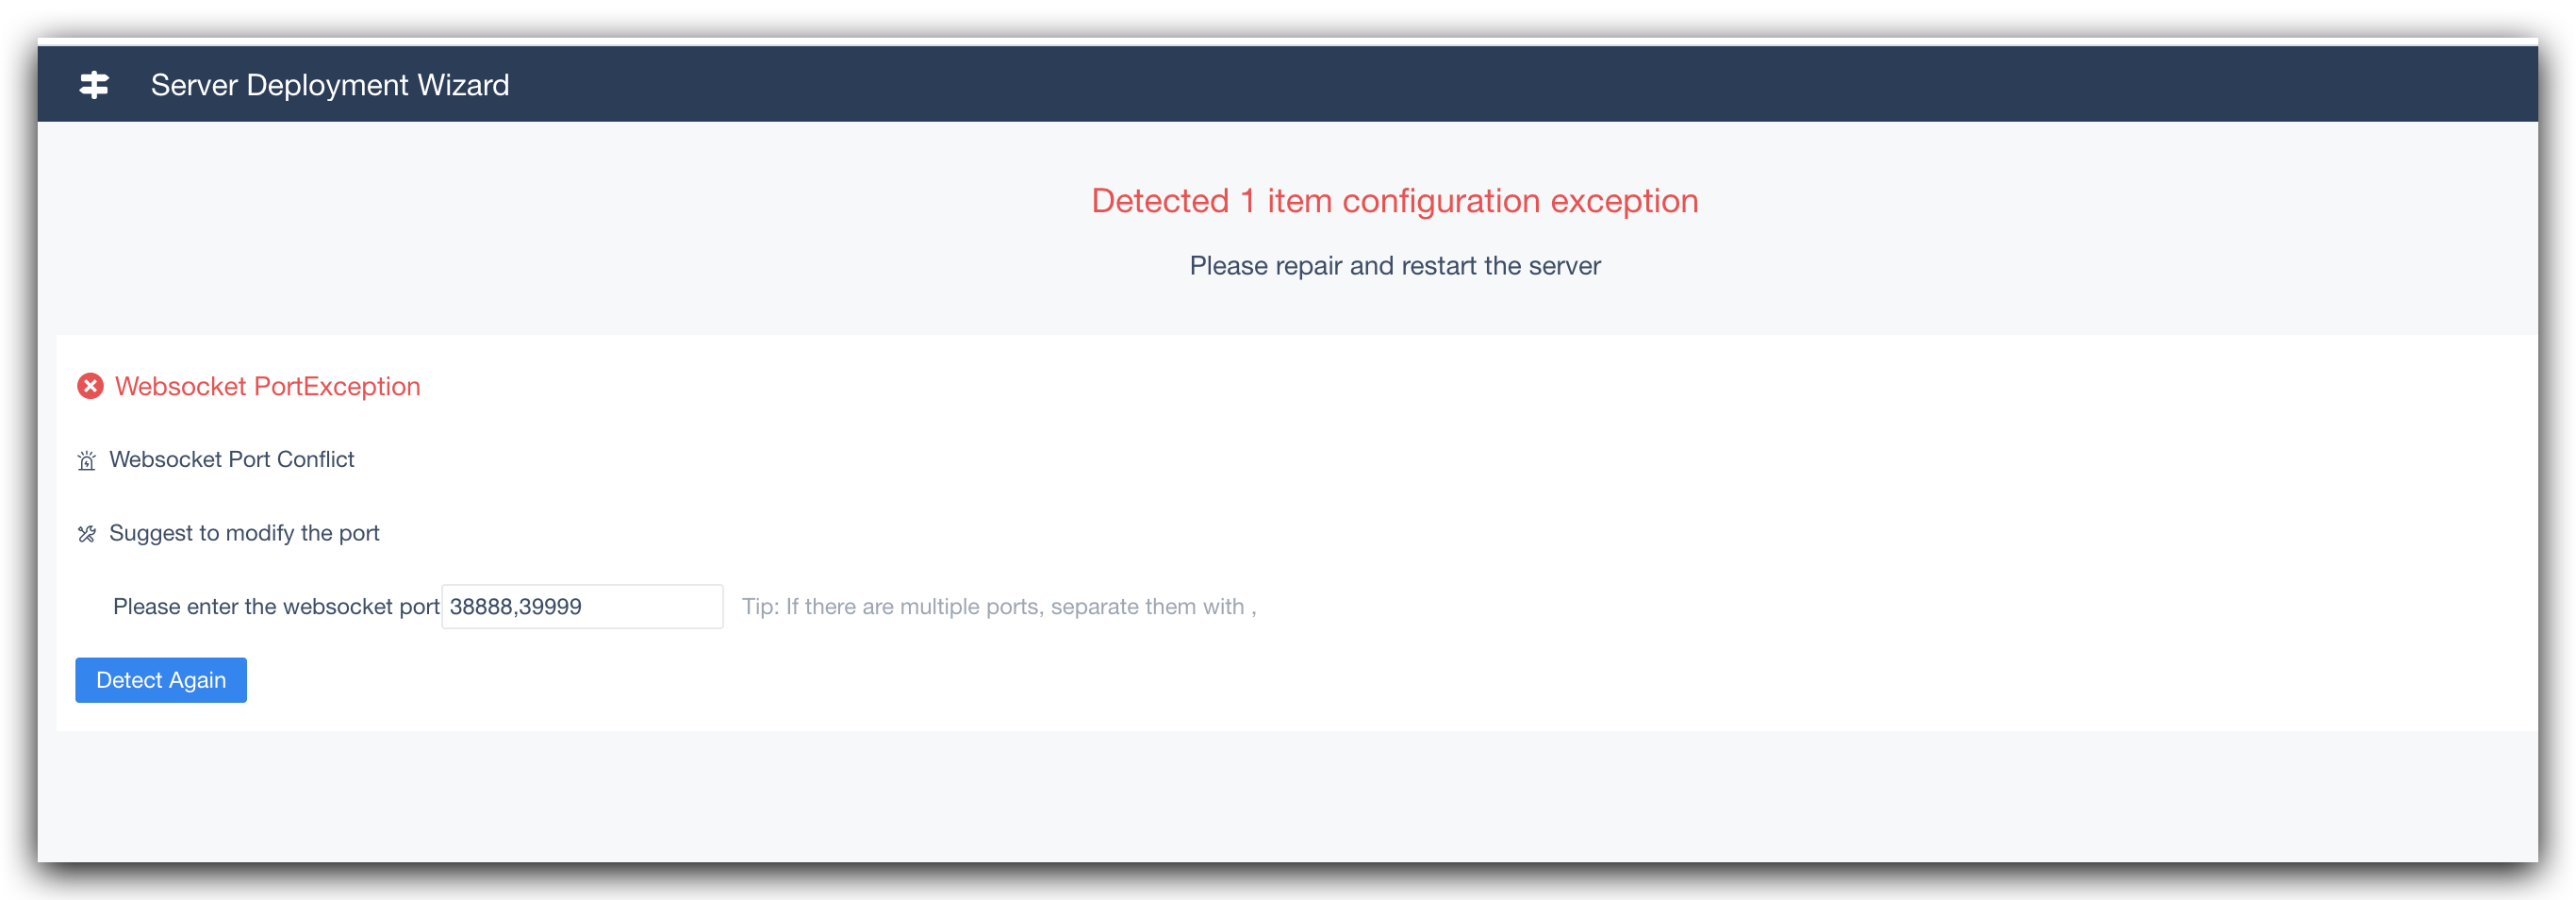This screenshot has height=900, width=2576.
Task: Click the wizard logo icon in header
Action: coord(94,85)
